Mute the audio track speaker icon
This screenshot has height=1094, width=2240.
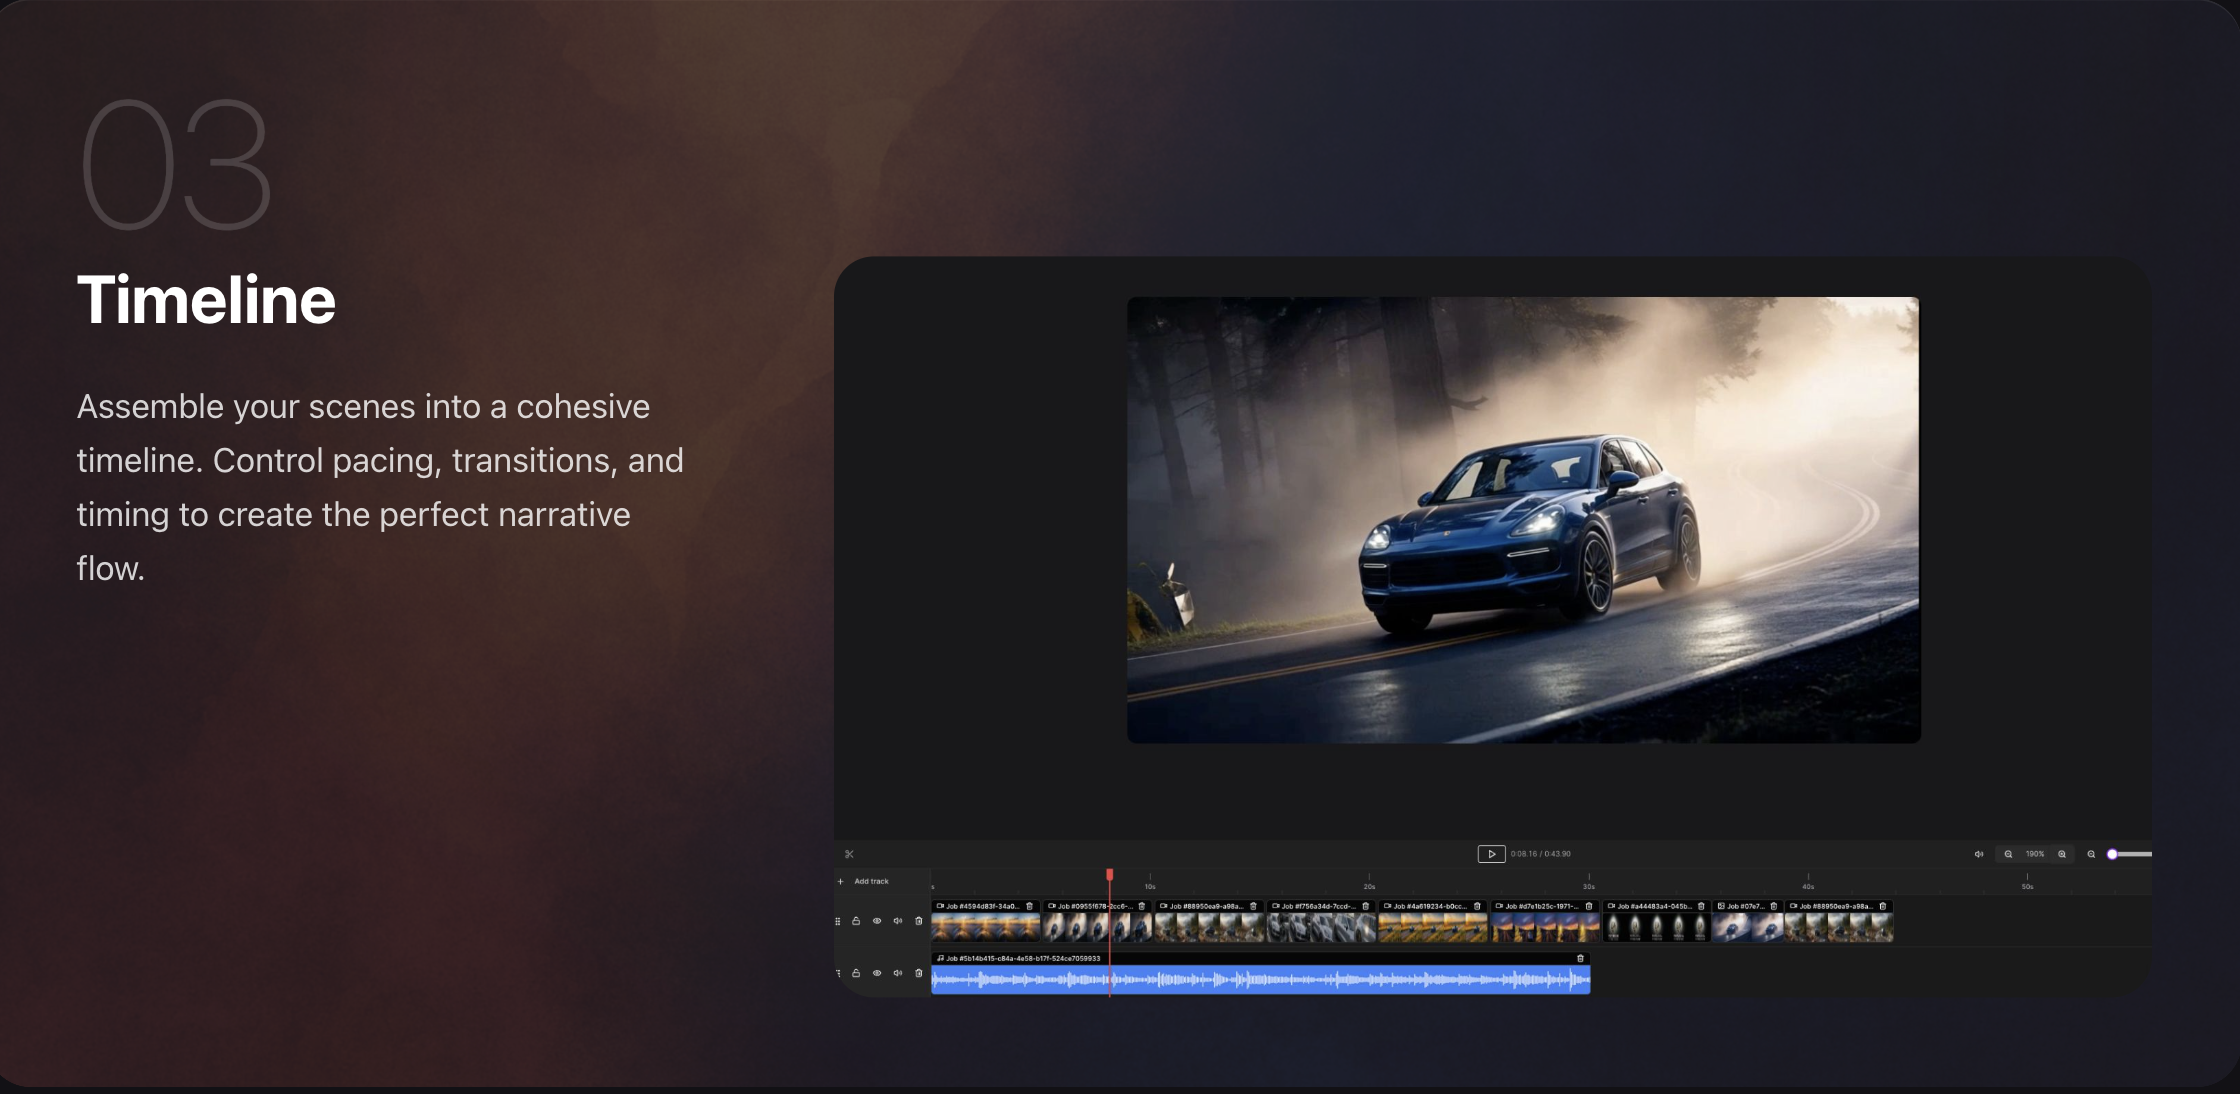coord(898,973)
